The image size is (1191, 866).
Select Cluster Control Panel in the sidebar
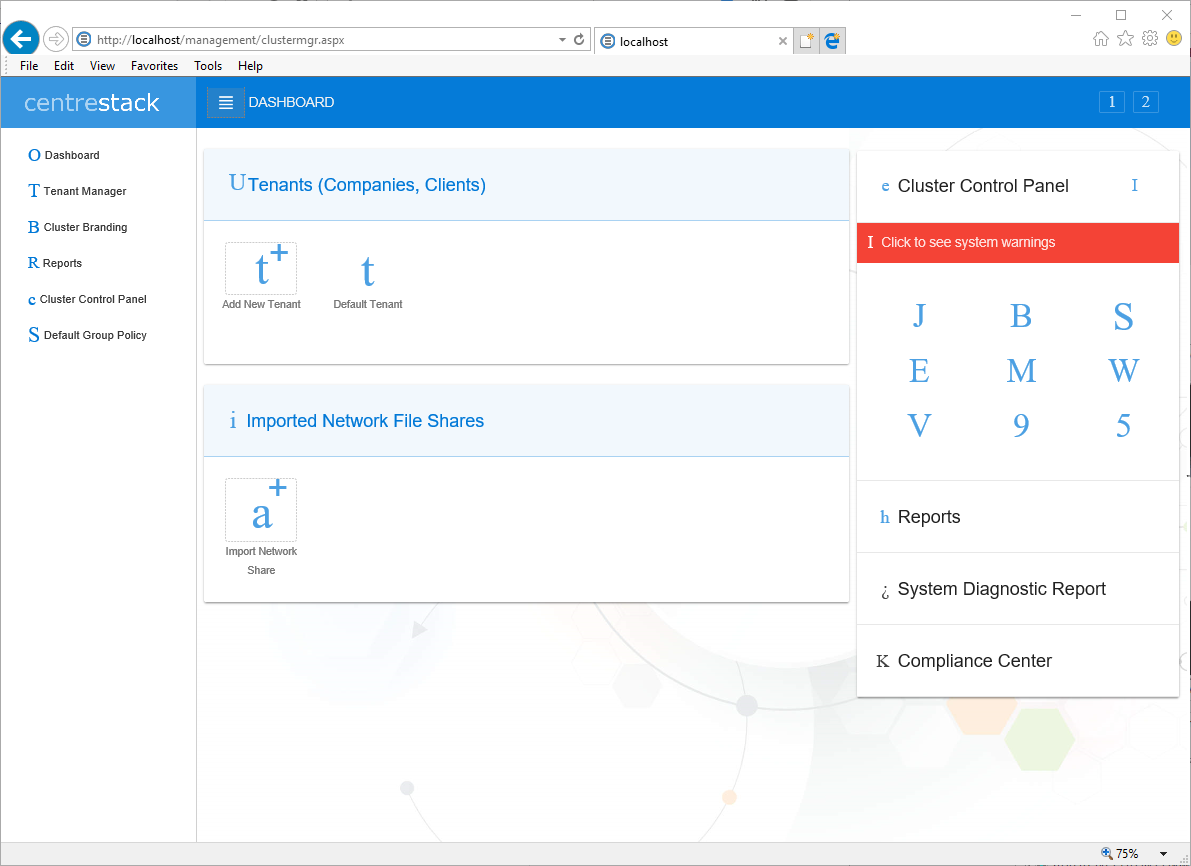pyautogui.click(x=87, y=299)
